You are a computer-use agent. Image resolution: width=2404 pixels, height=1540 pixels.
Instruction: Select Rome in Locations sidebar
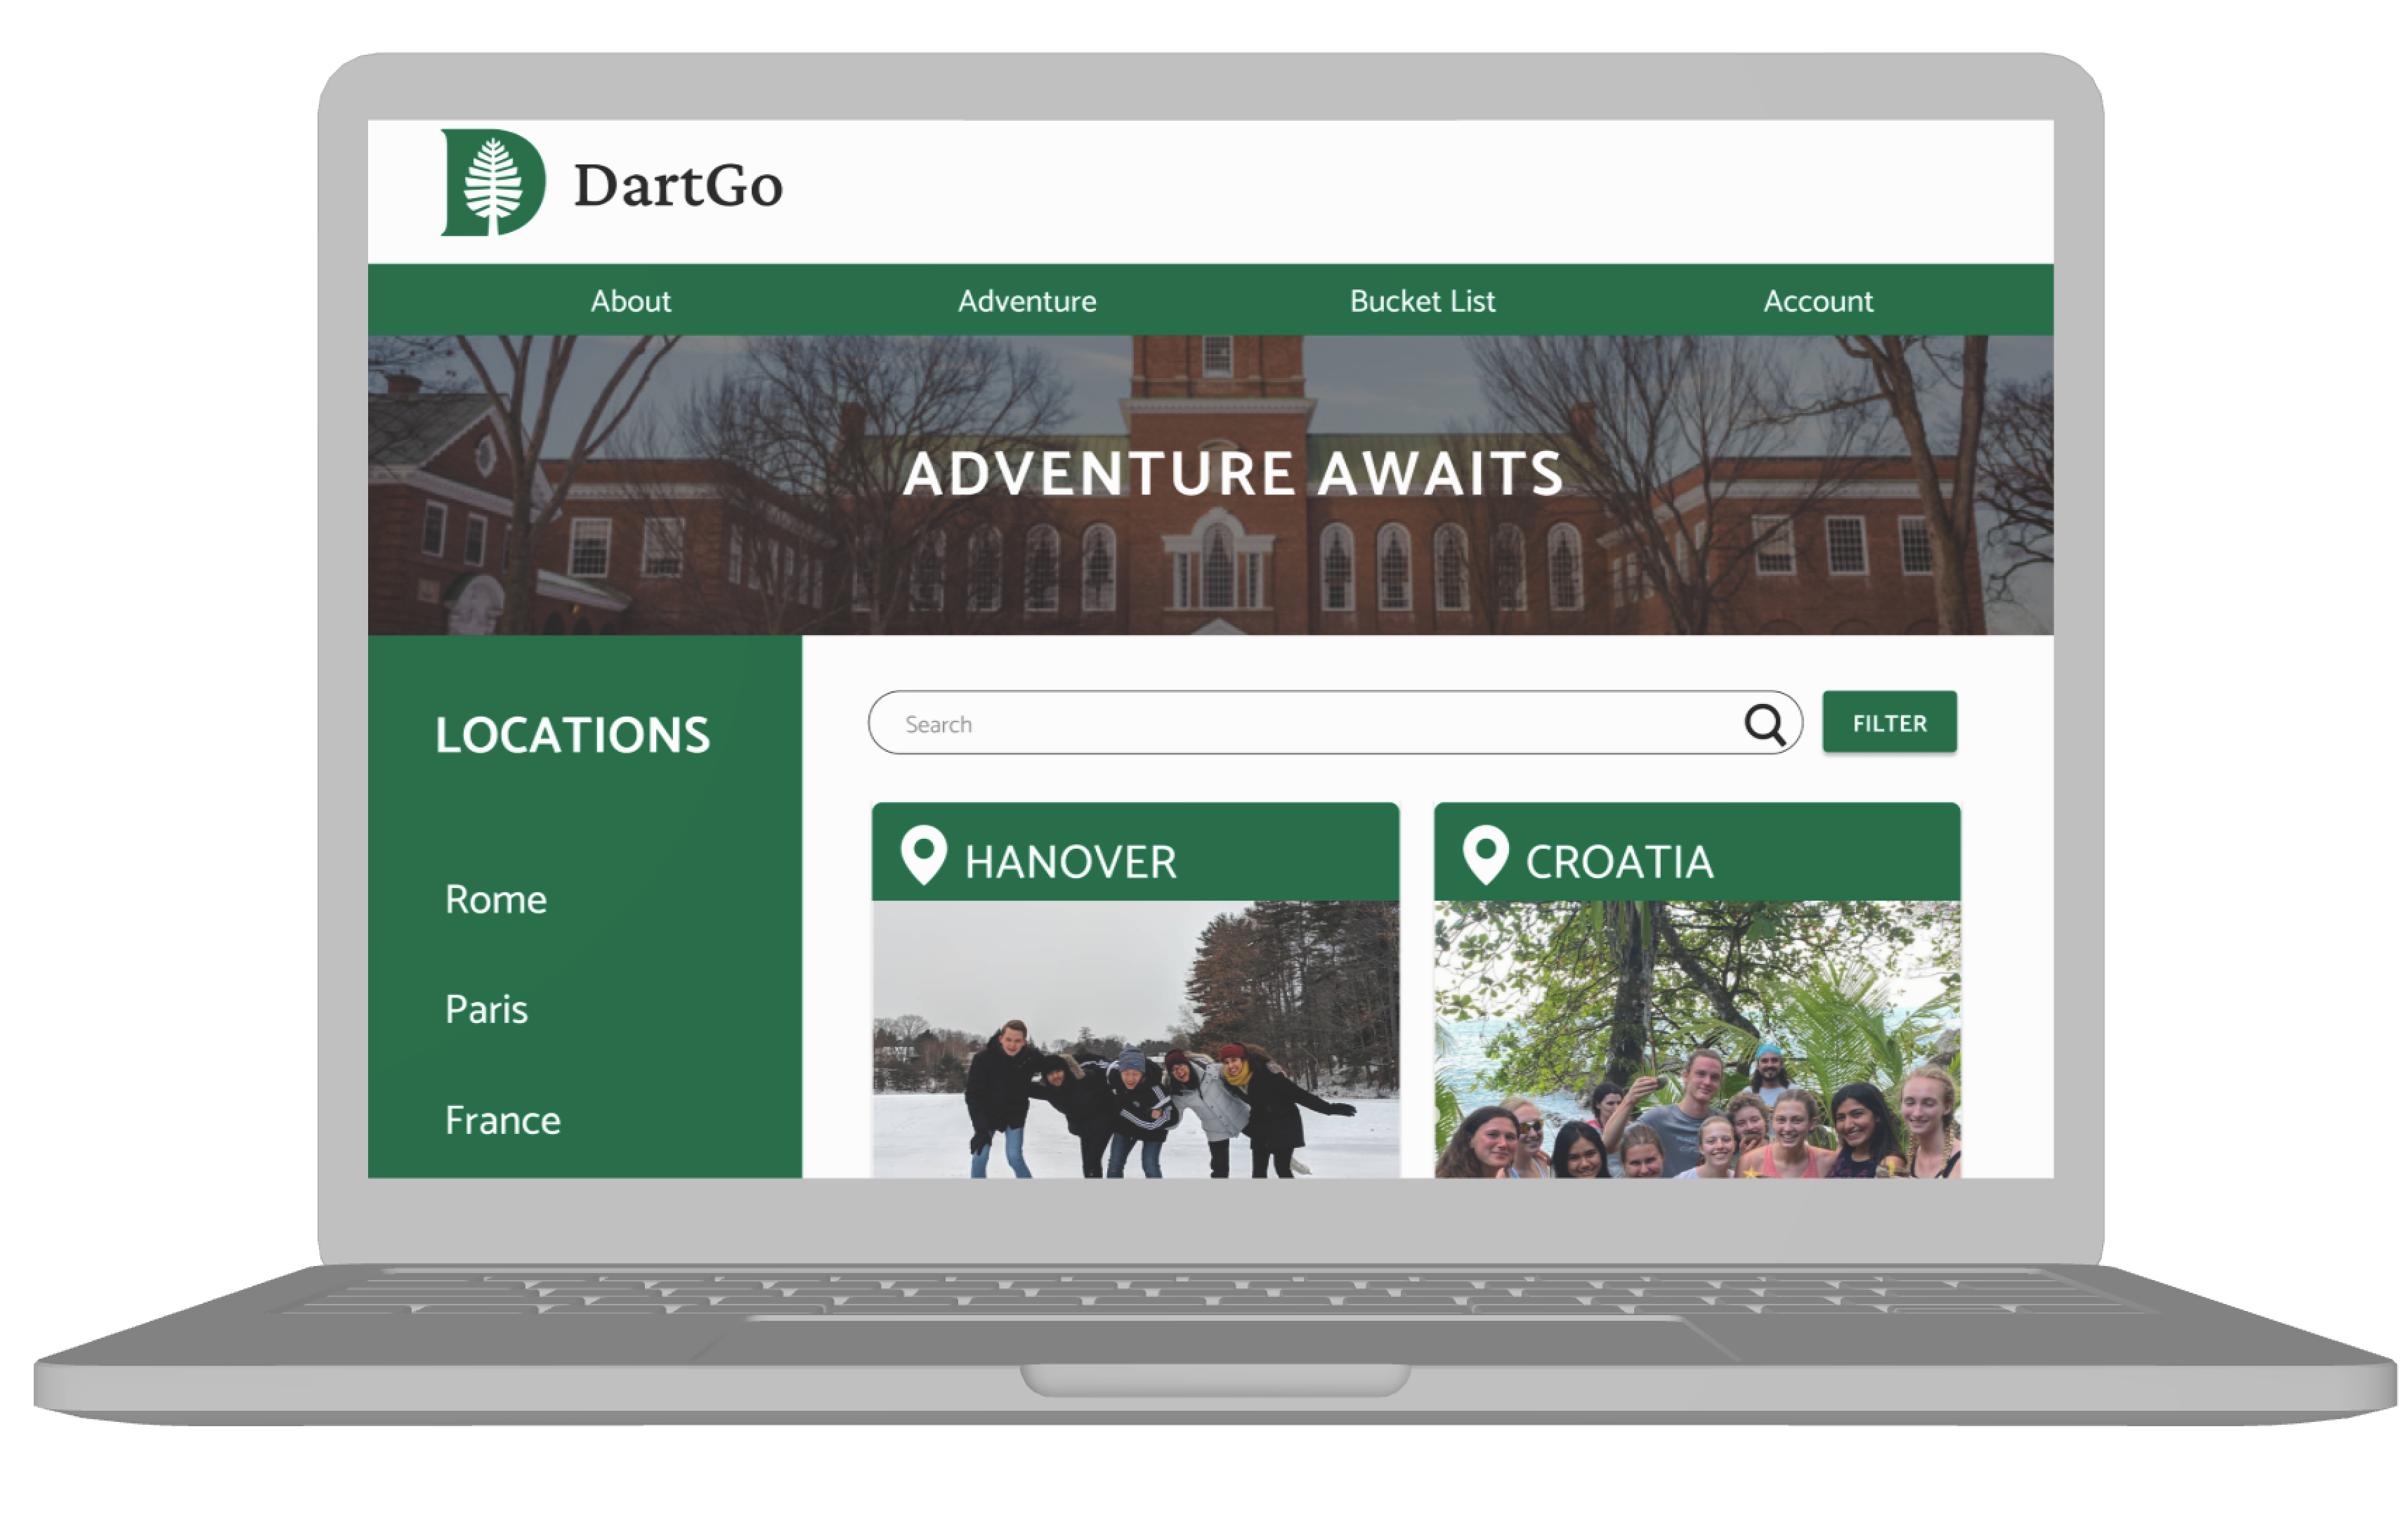point(496,899)
